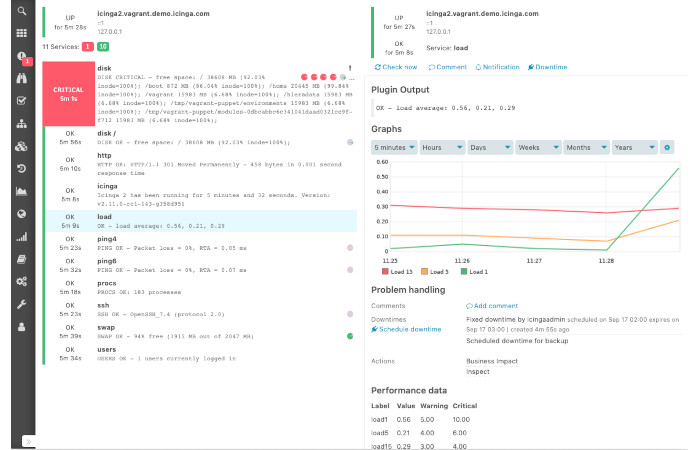Select the users service row

click(200, 354)
